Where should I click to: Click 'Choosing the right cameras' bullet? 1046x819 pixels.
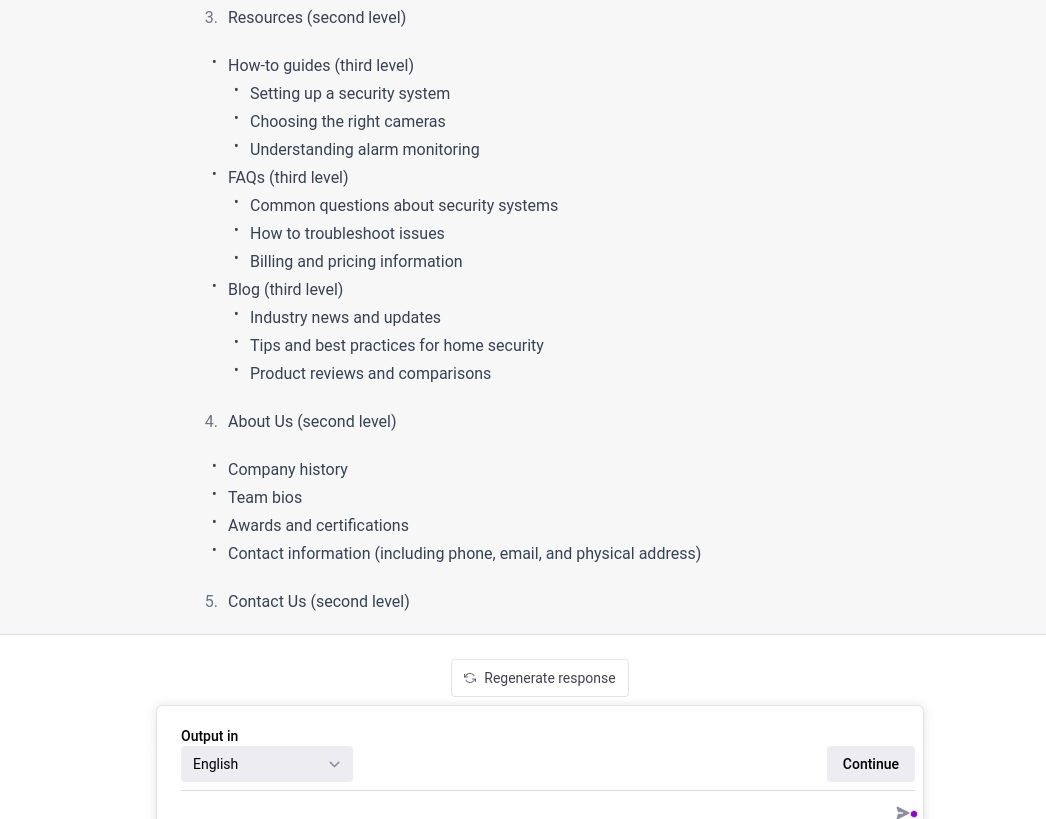click(x=347, y=122)
